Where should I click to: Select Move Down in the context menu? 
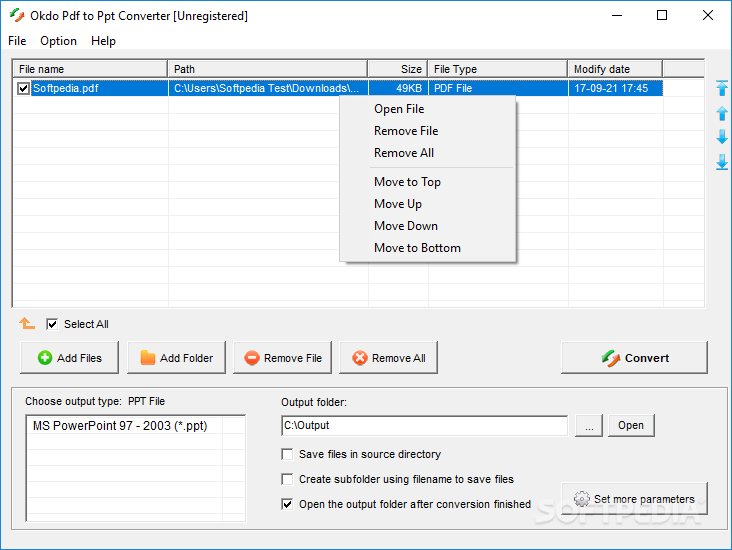pyautogui.click(x=428, y=226)
